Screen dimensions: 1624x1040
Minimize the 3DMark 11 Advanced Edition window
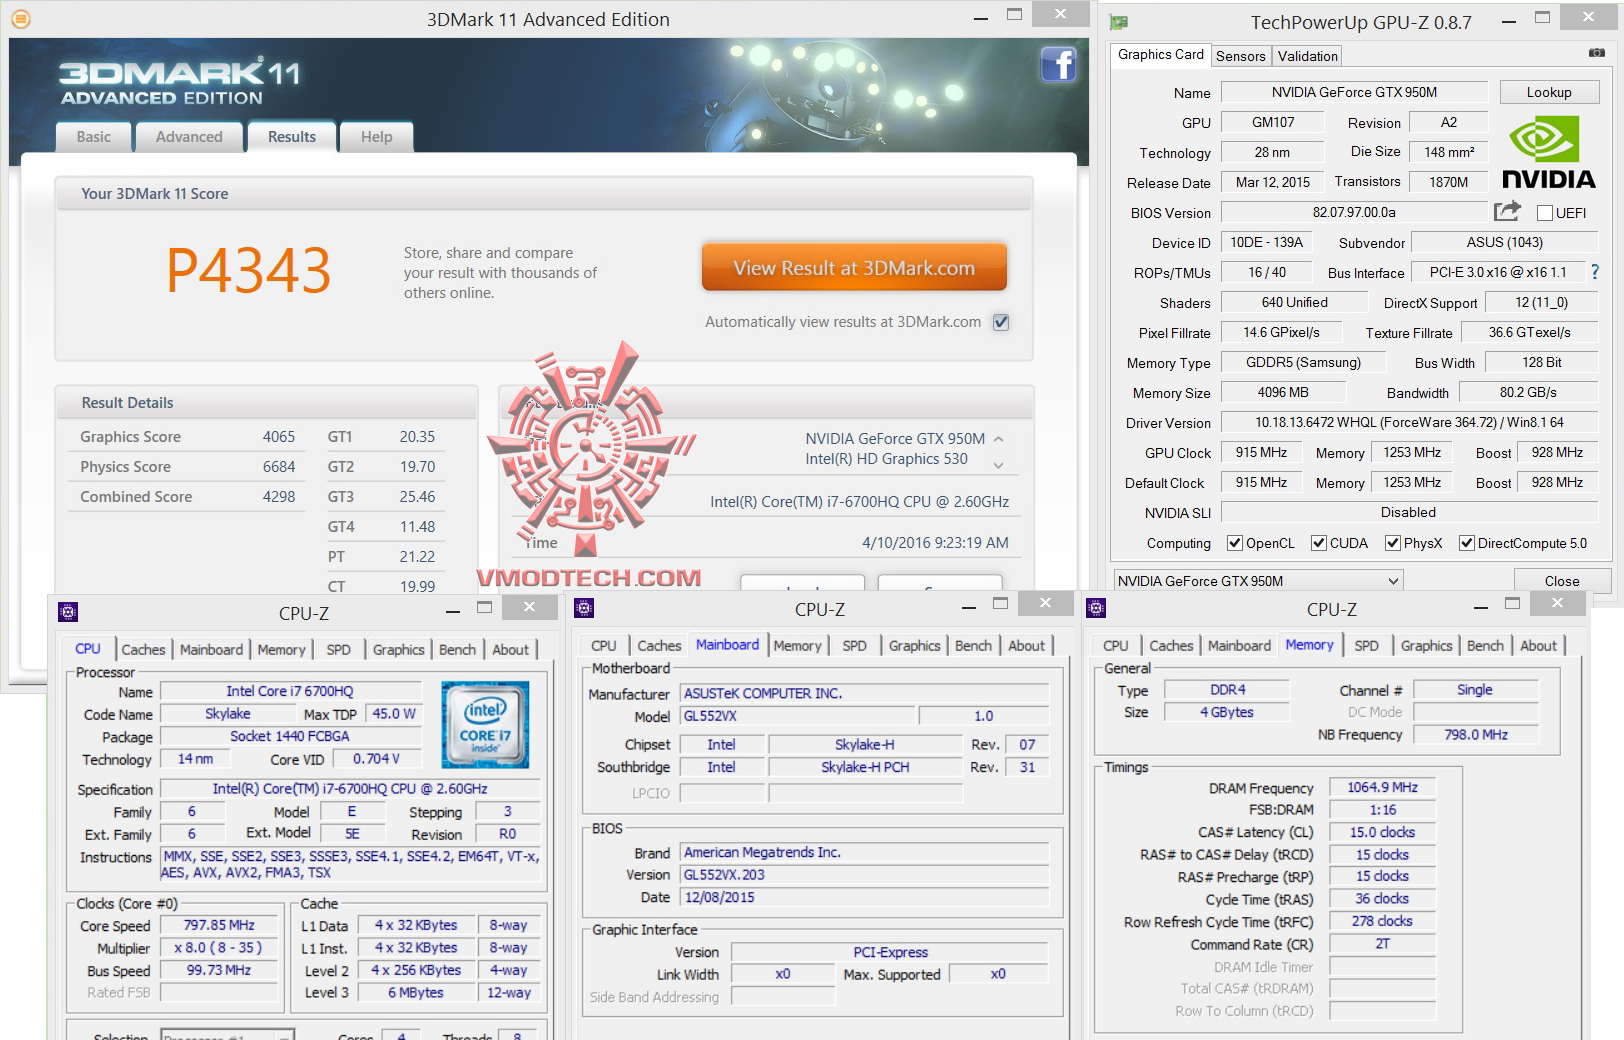(x=982, y=17)
